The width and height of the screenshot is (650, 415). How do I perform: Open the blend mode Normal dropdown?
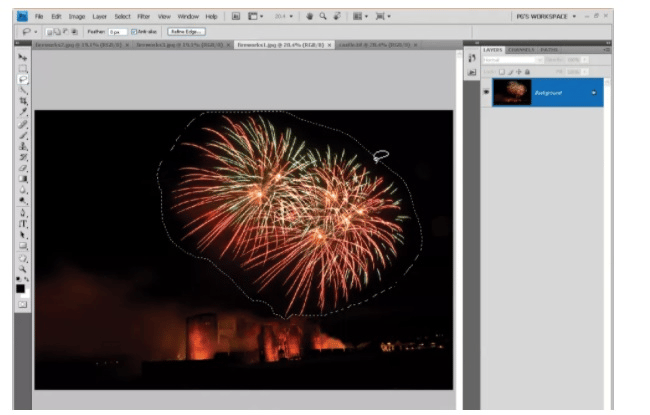(x=512, y=60)
